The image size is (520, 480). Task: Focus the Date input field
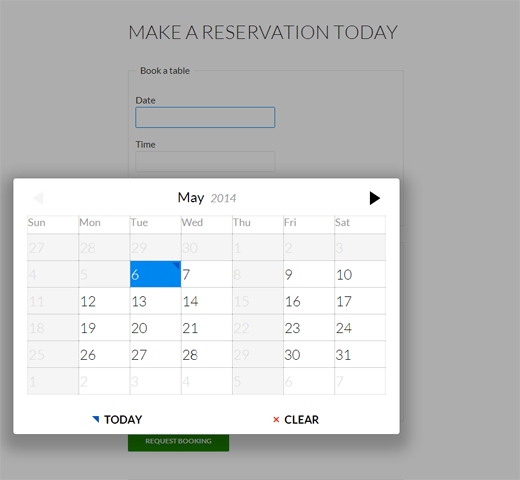click(205, 117)
